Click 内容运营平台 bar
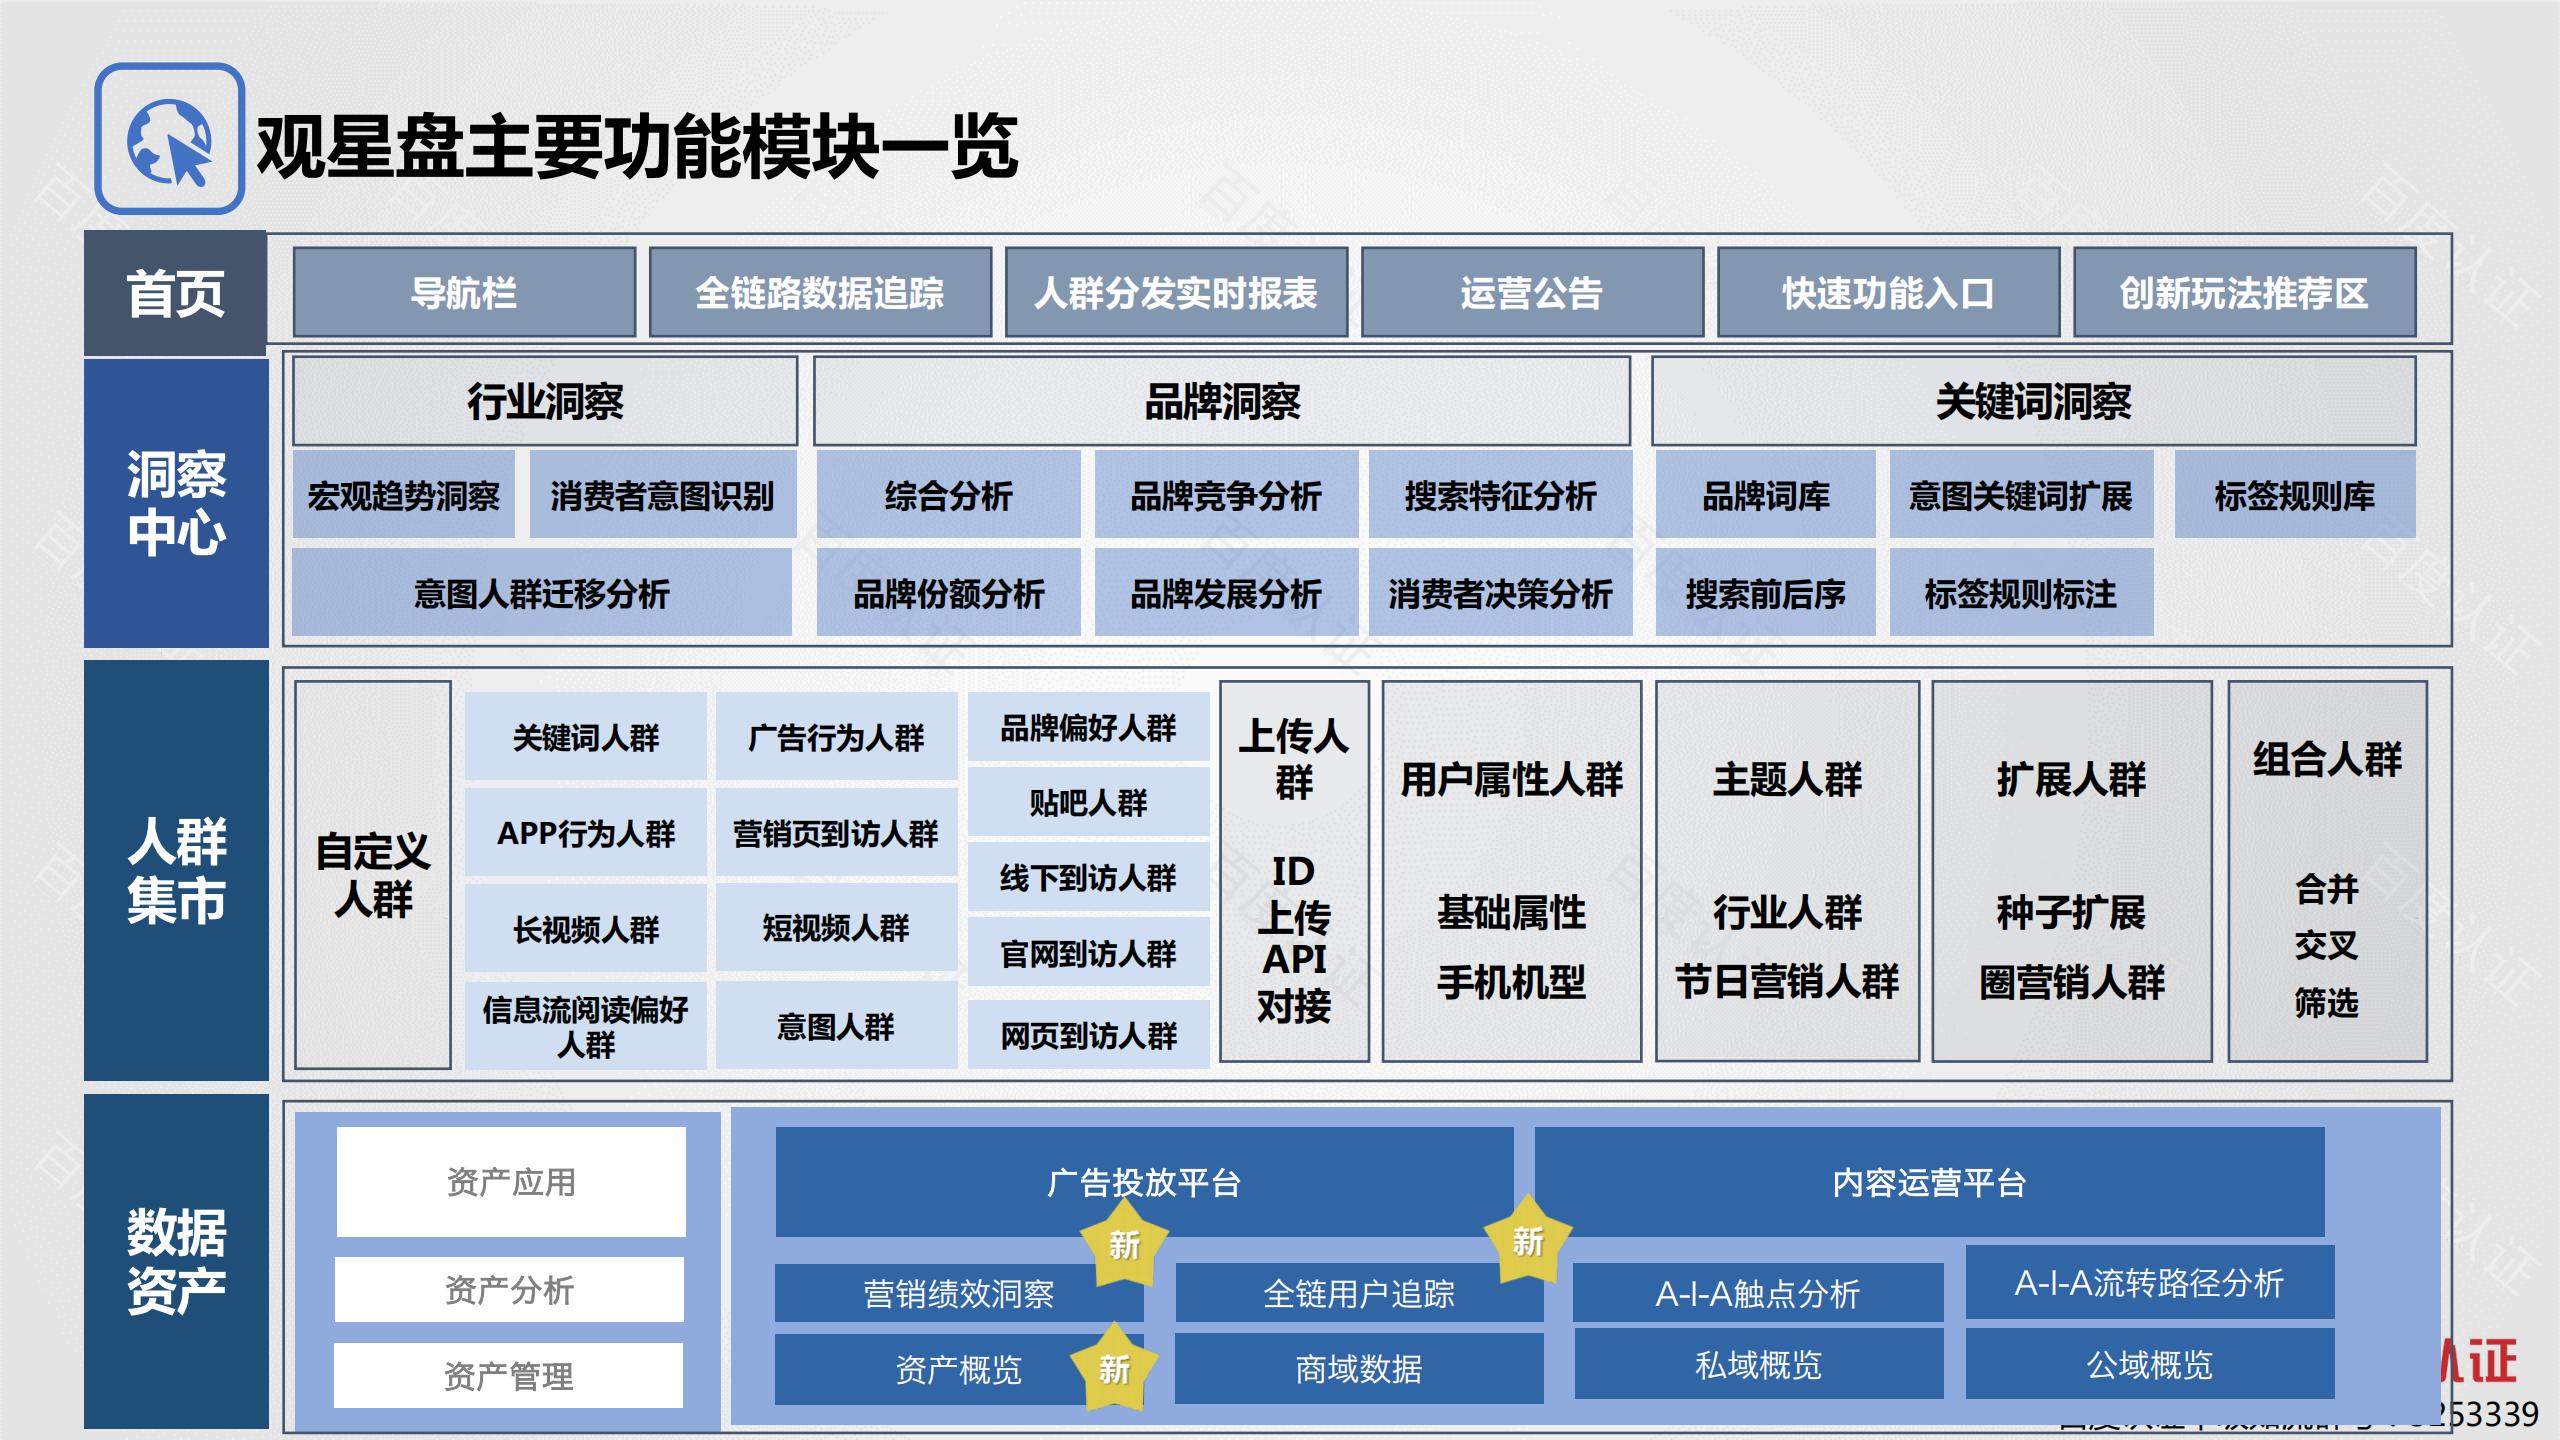This screenshot has height=1440, width=2560. pos(1929,1182)
